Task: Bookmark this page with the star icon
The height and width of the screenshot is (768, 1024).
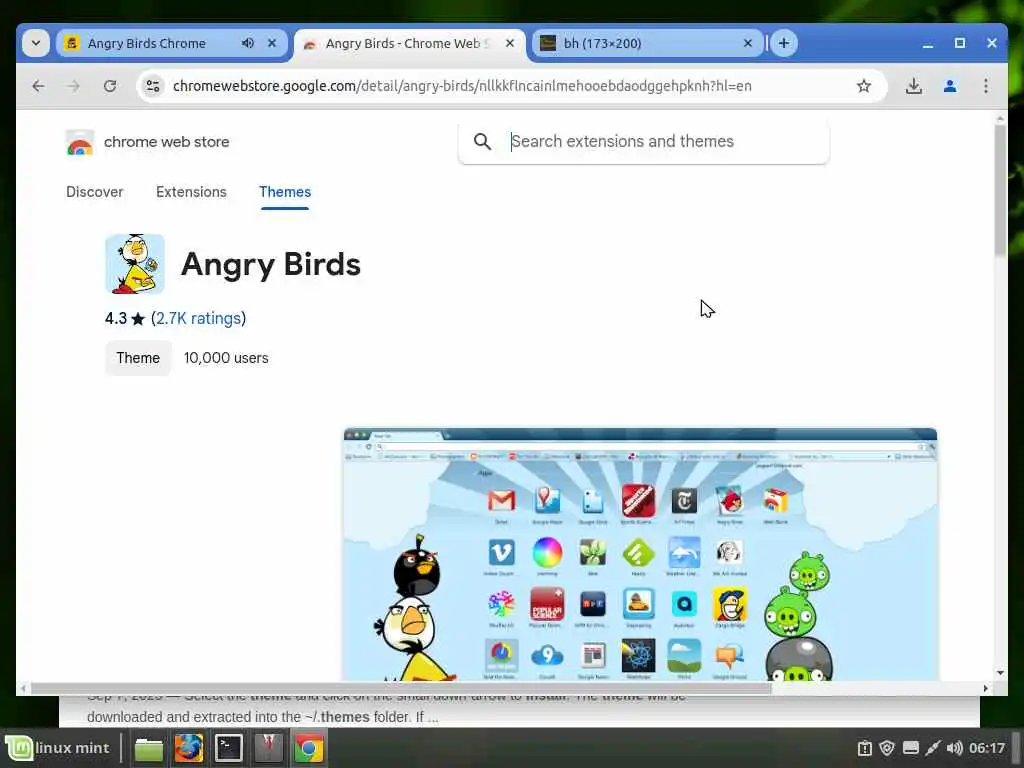Action: [x=863, y=86]
